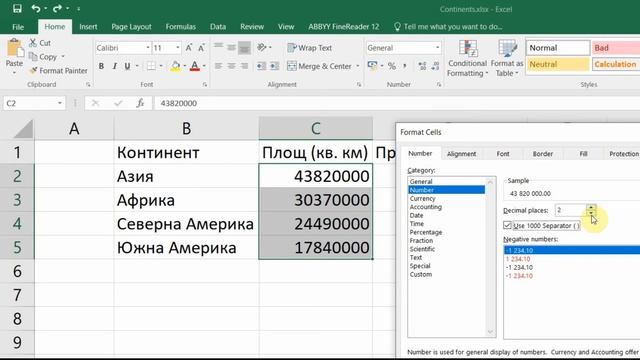The image size is (640, 360).
Task: Select the Neutral cell style
Action: 558,64
